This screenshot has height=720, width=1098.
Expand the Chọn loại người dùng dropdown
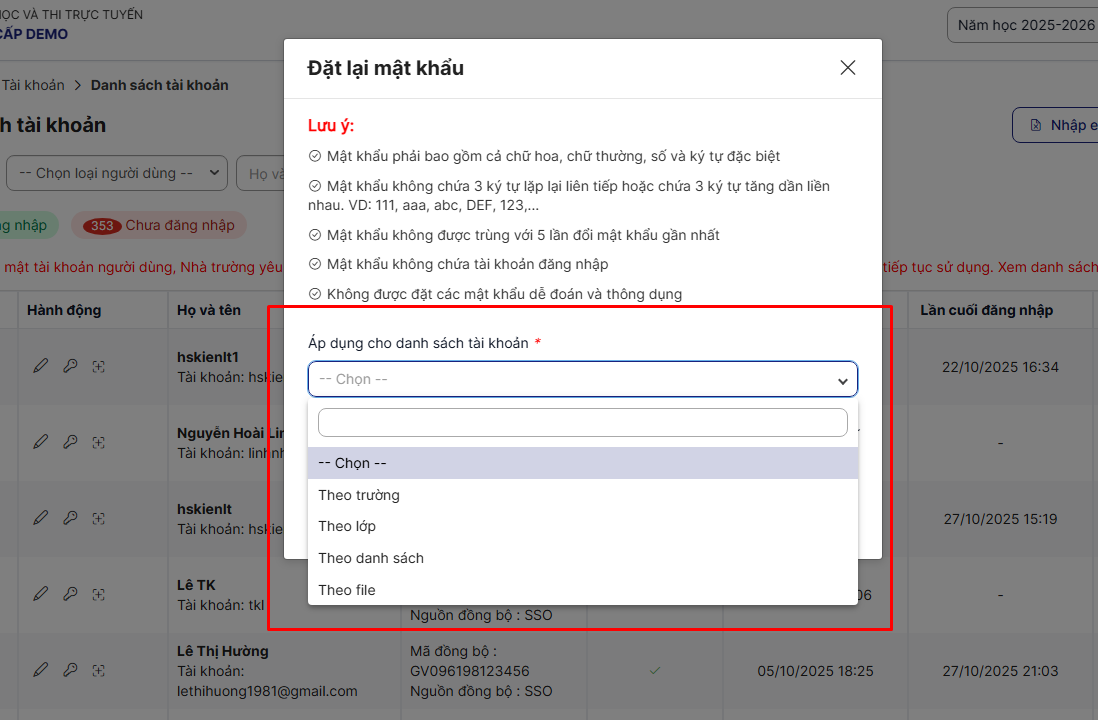point(117,173)
